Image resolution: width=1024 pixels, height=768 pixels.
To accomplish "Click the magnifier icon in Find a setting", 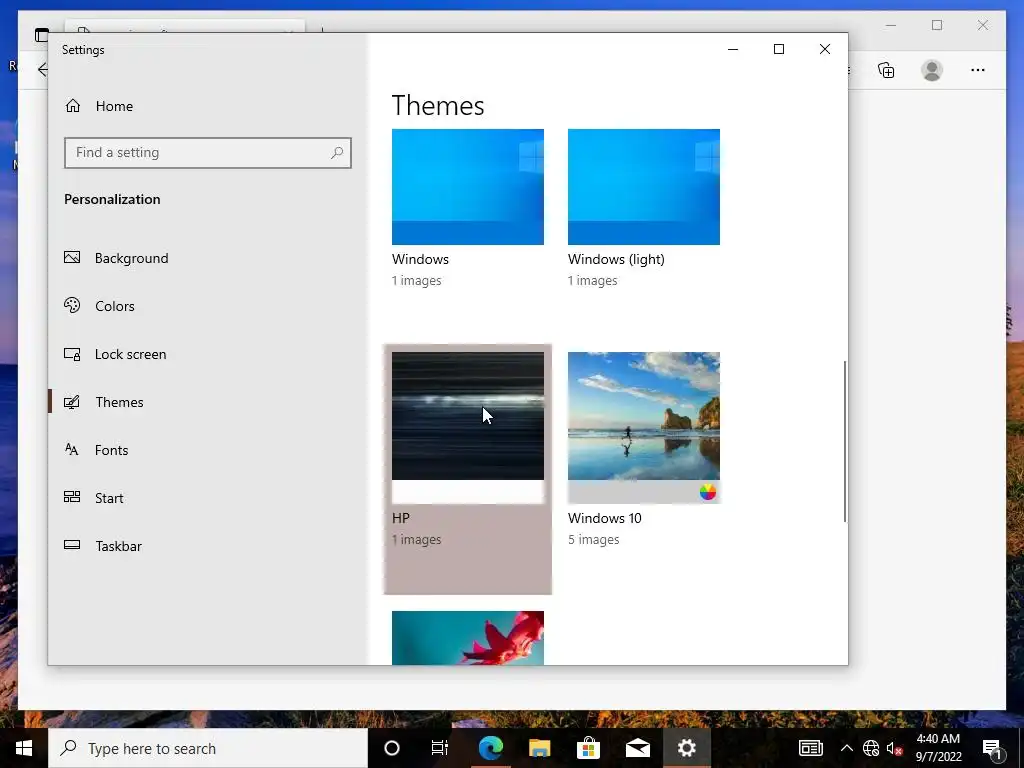I will [337, 153].
